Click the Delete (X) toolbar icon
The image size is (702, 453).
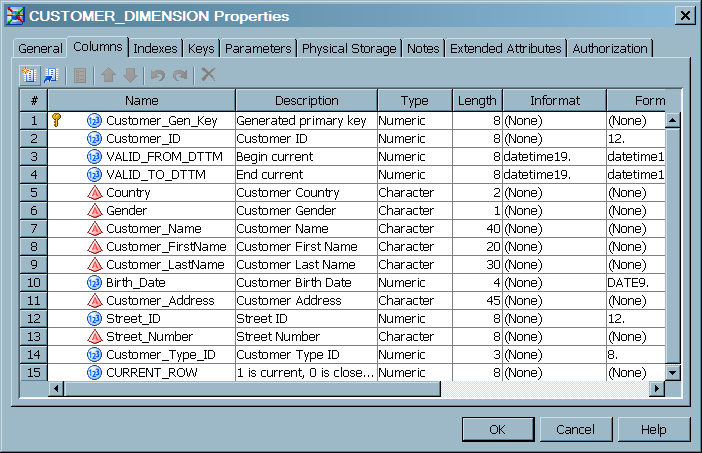(208, 75)
